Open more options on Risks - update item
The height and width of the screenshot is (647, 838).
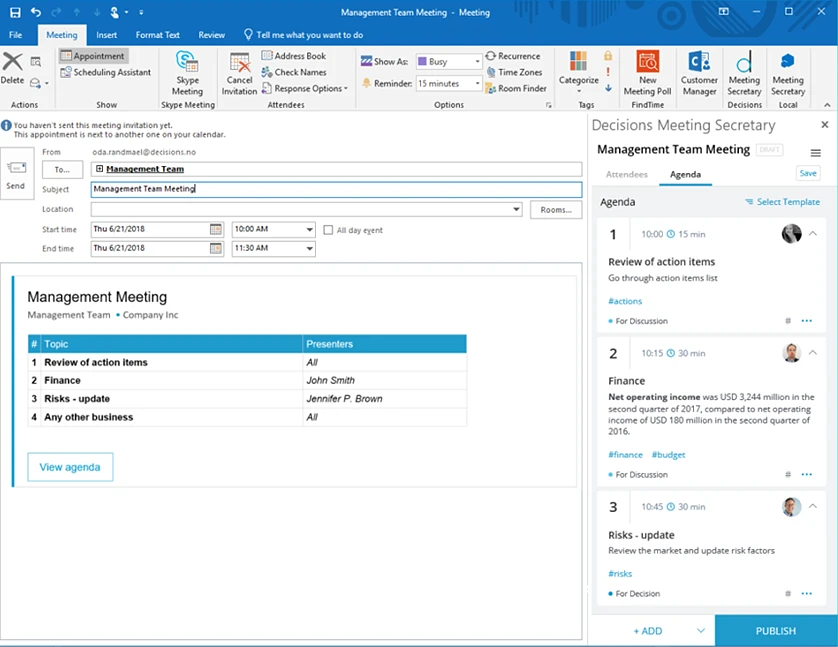coord(806,594)
